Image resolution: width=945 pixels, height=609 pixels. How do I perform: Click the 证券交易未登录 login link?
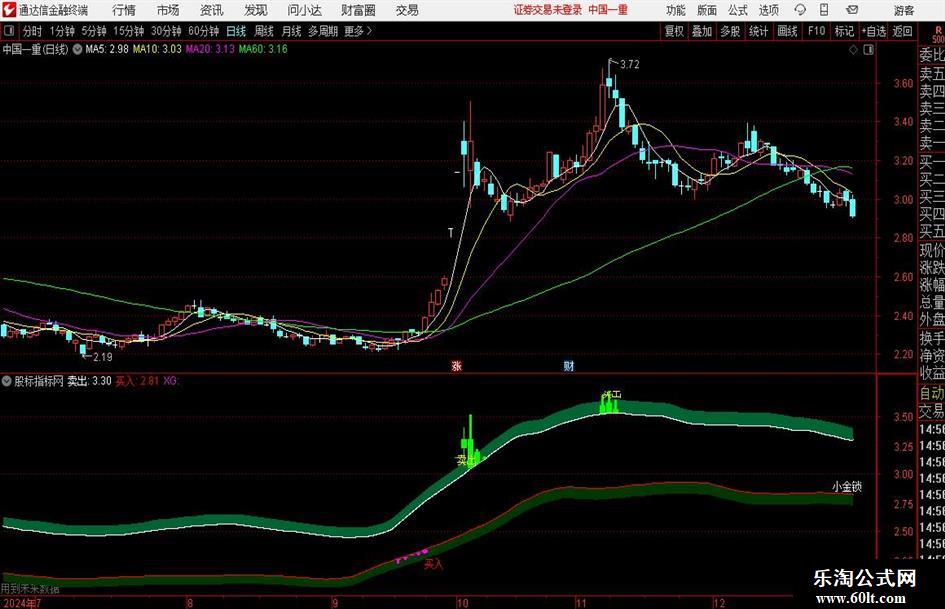tap(548, 10)
